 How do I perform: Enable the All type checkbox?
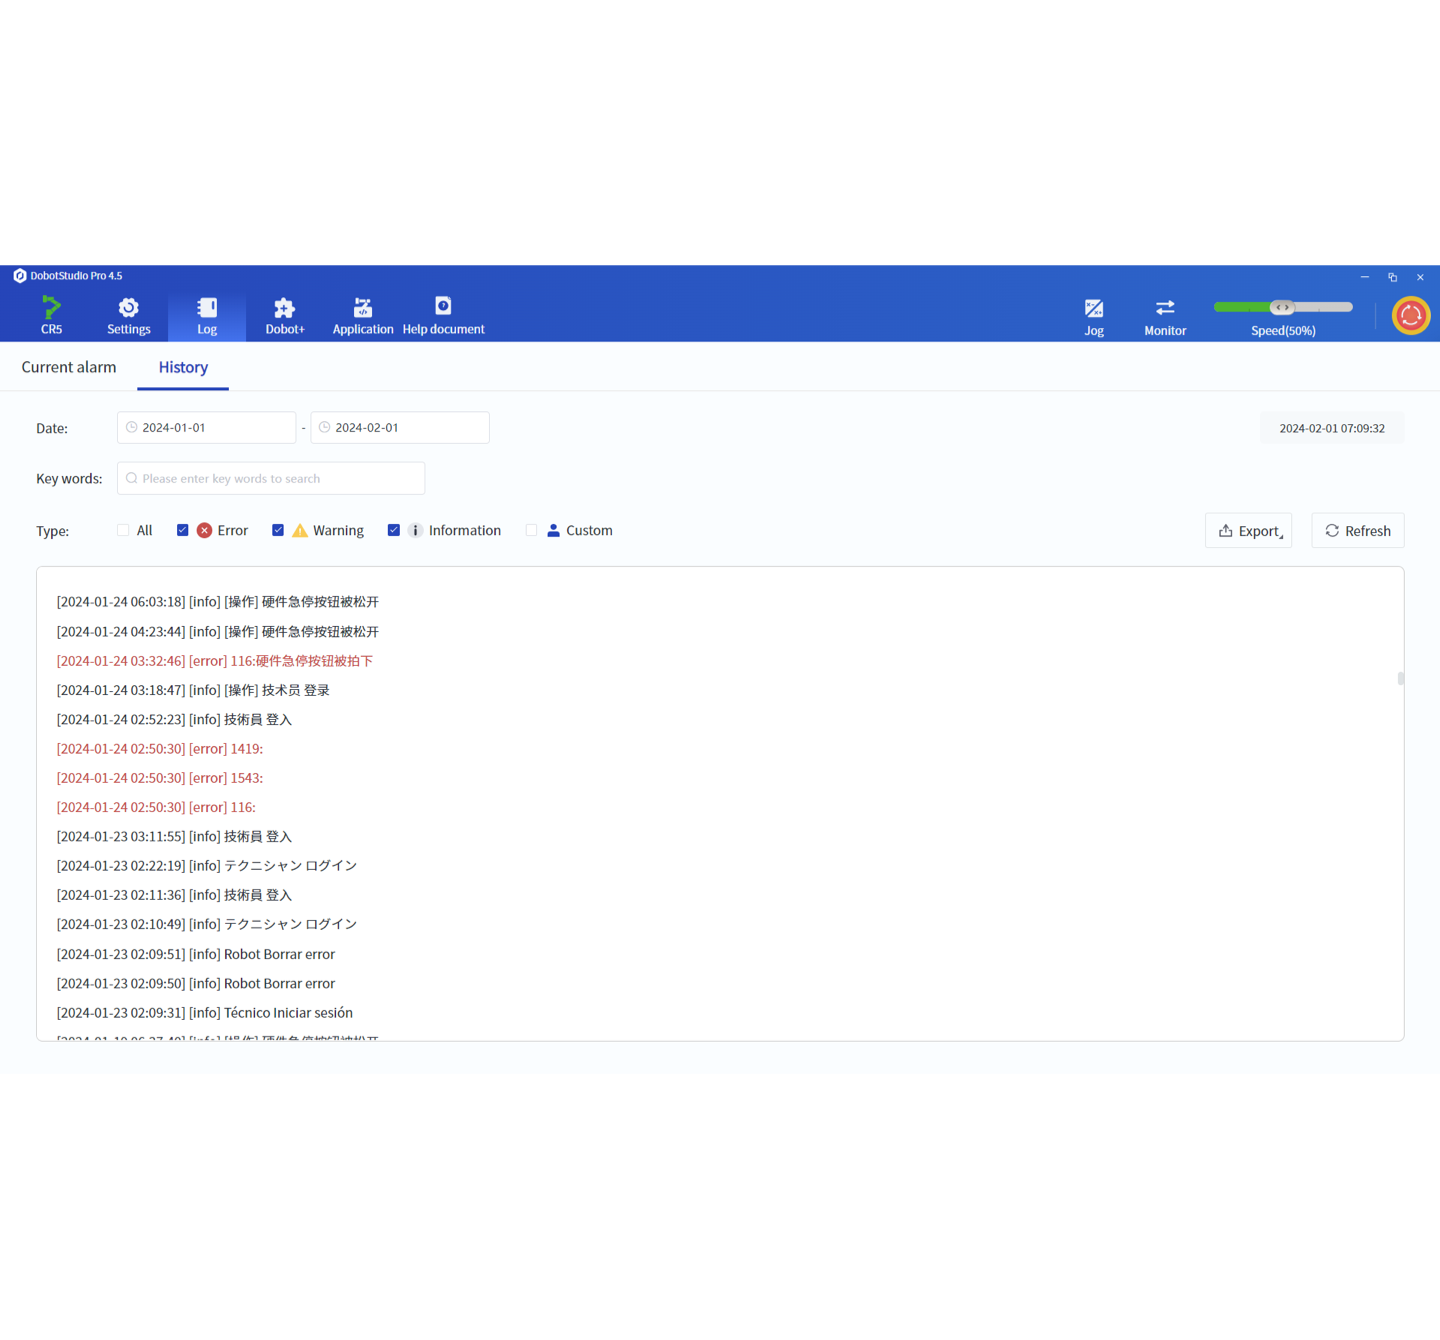tap(123, 530)
